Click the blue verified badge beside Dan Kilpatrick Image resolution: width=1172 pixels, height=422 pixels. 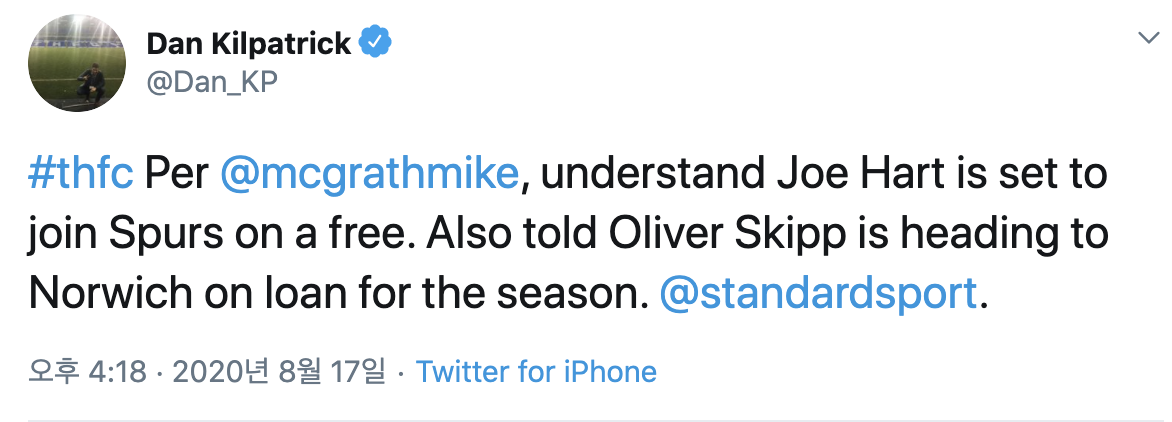click(x=376, y=43)
